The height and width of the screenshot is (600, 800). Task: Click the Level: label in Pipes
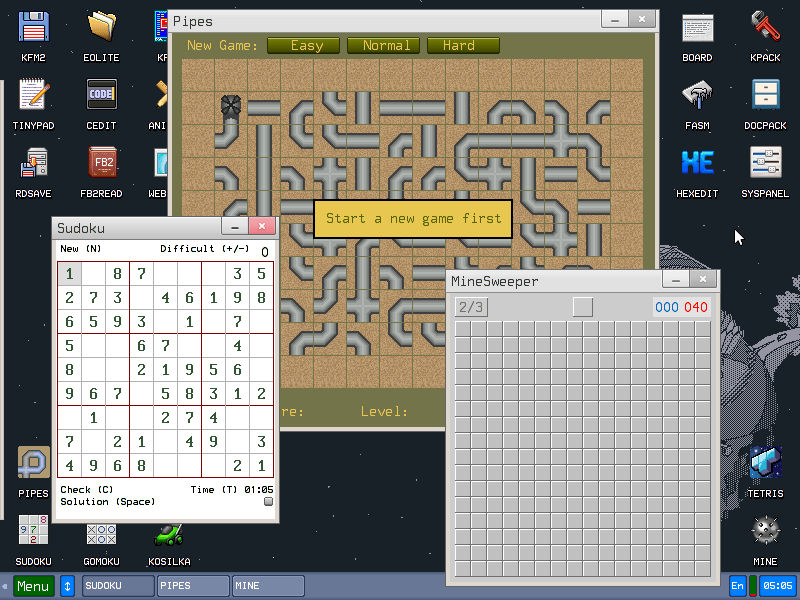point(384,412)
